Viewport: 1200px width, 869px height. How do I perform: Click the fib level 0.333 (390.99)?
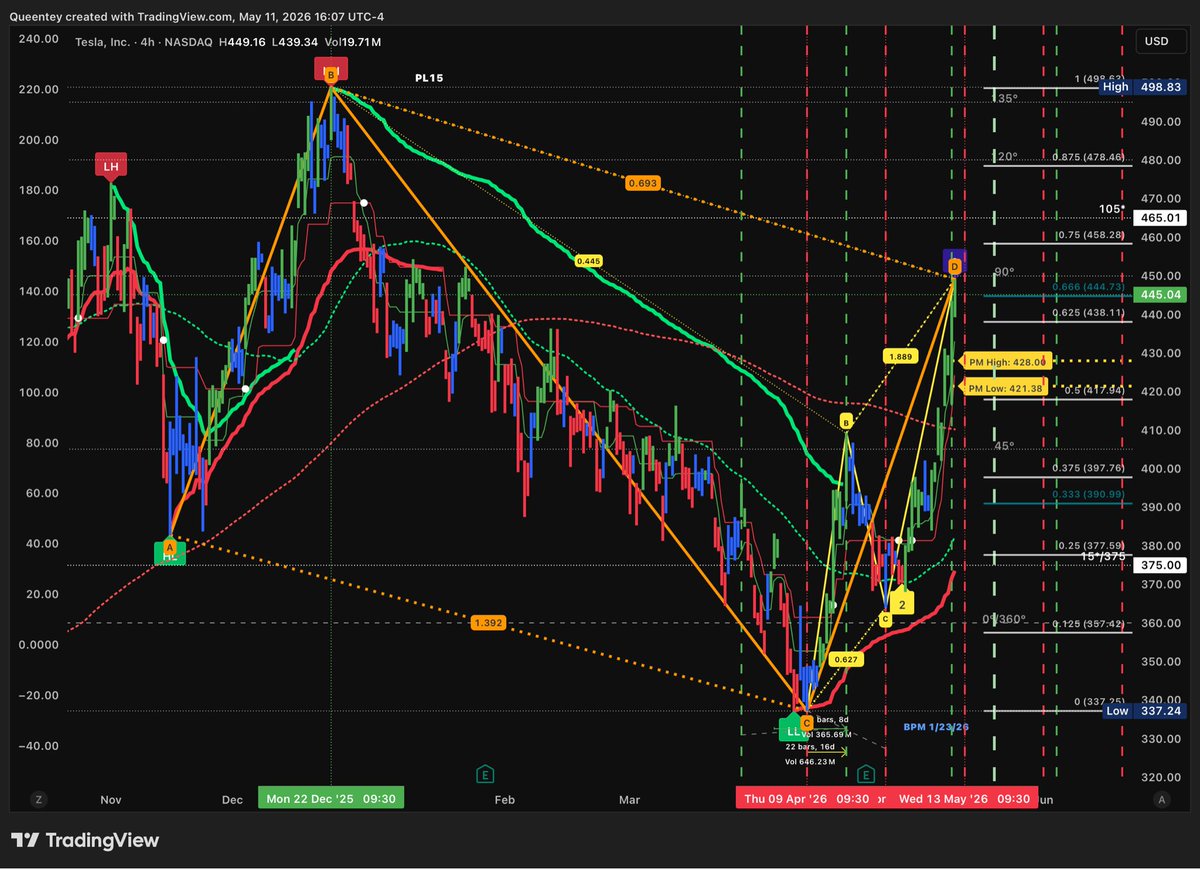(1090, 494)
